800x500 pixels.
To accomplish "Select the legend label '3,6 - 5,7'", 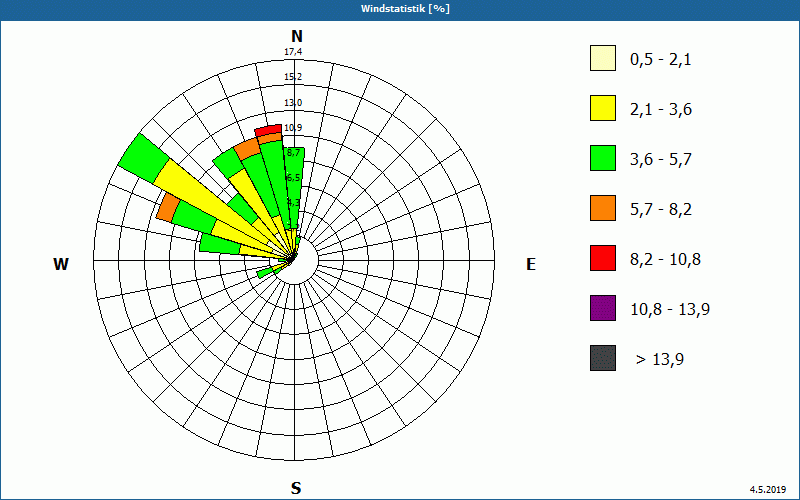I will click(x=661, y=160).
